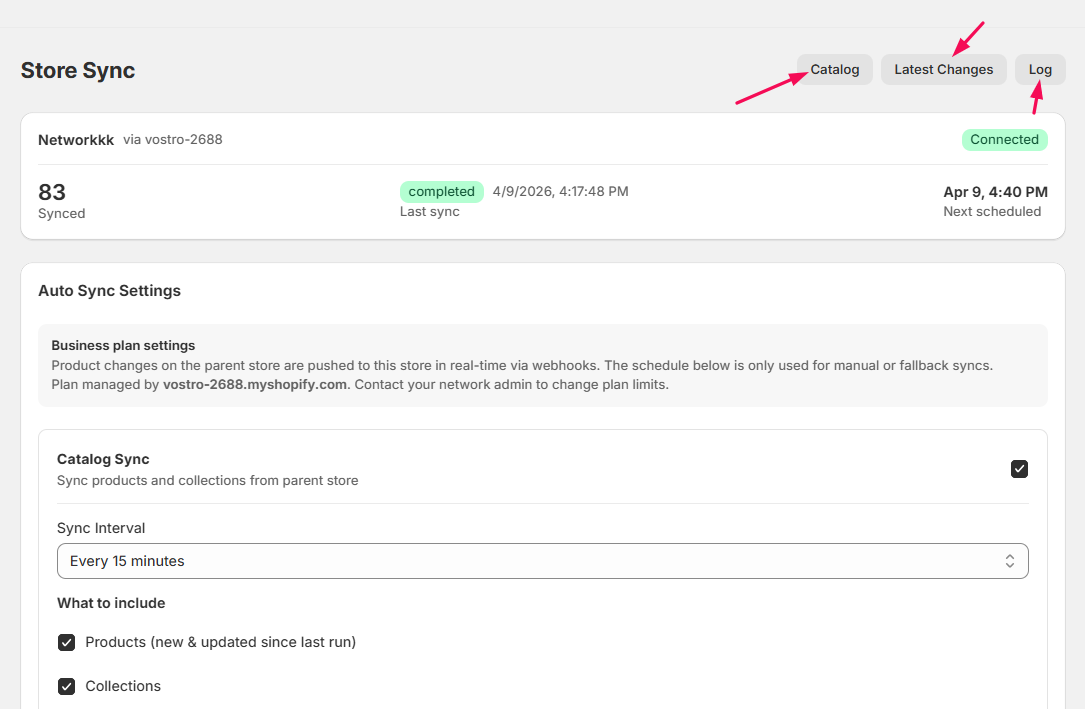Click the green Connected status badge
Screen dimensions: 1085x709
pyautogui.click(x=1004, y=140)
